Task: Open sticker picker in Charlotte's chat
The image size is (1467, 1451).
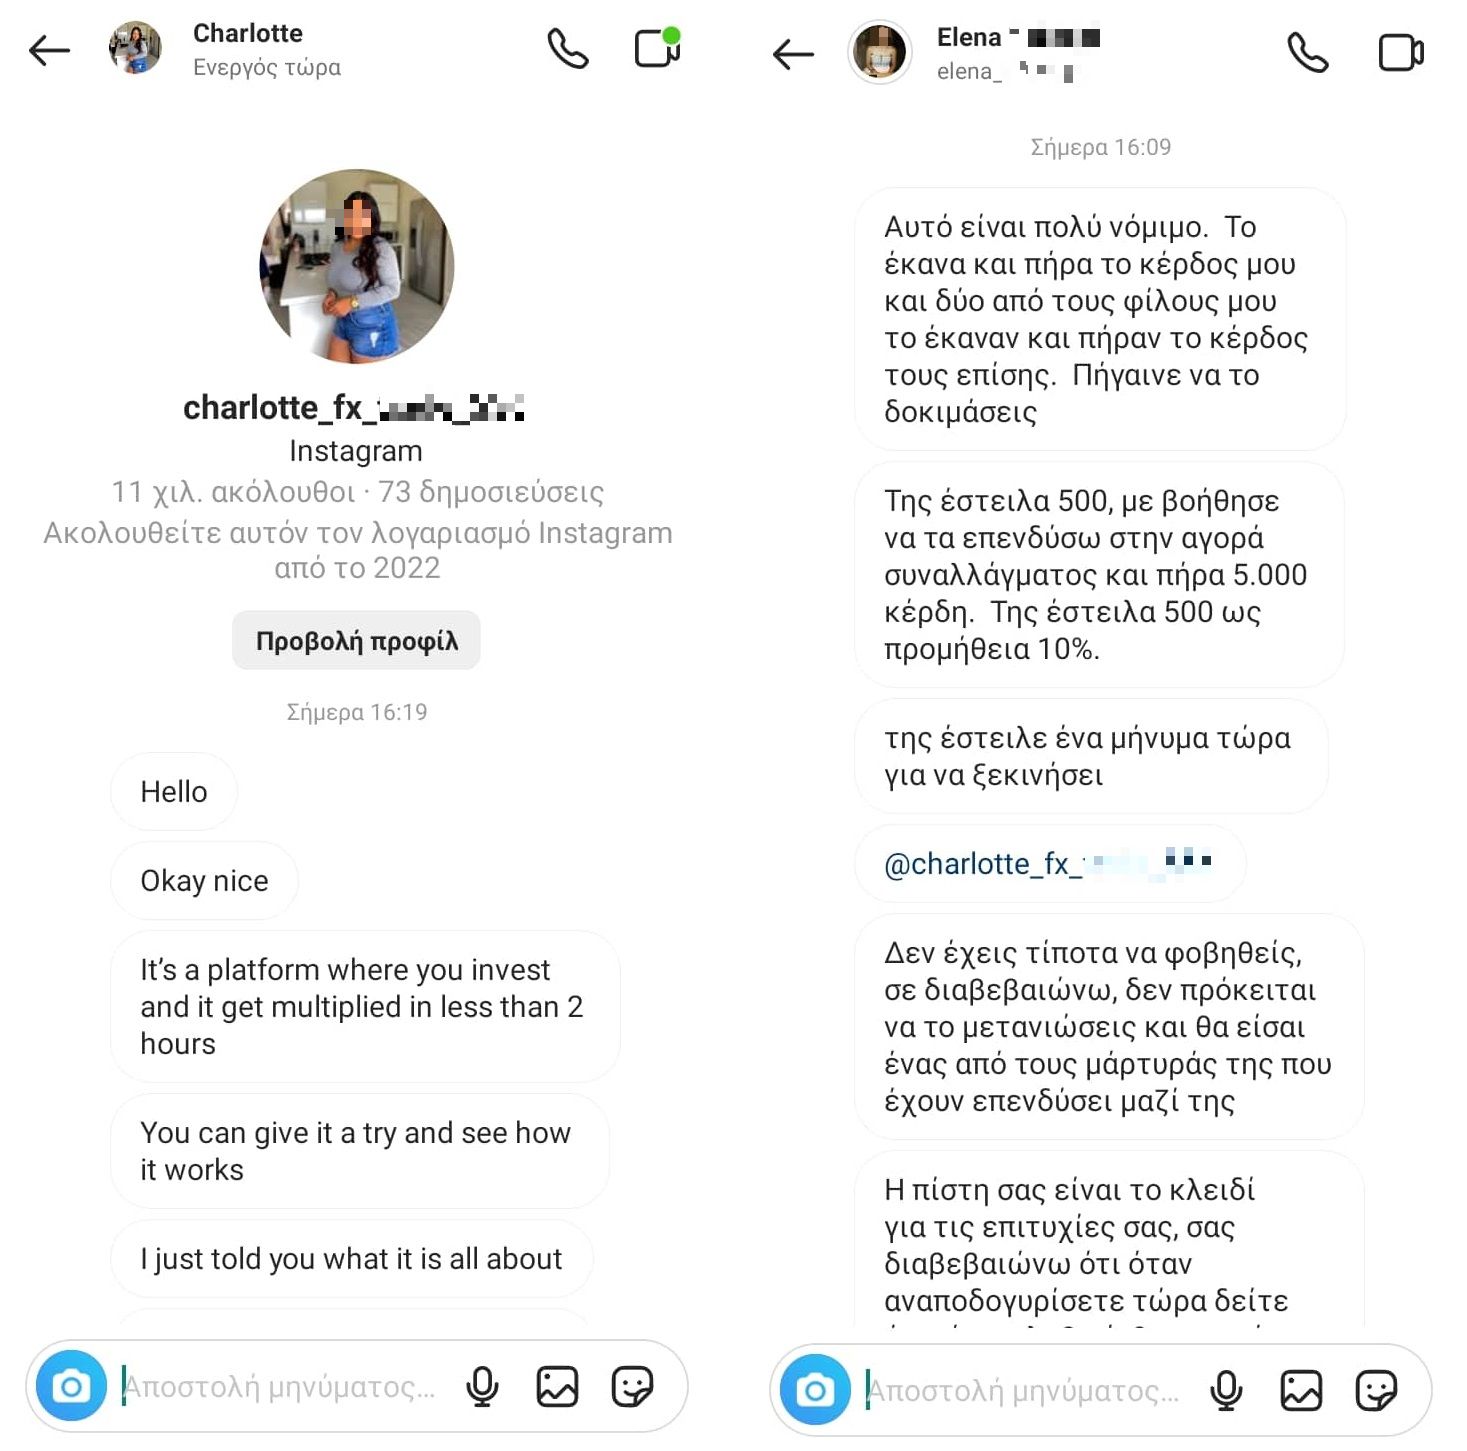Action: 632,1386
